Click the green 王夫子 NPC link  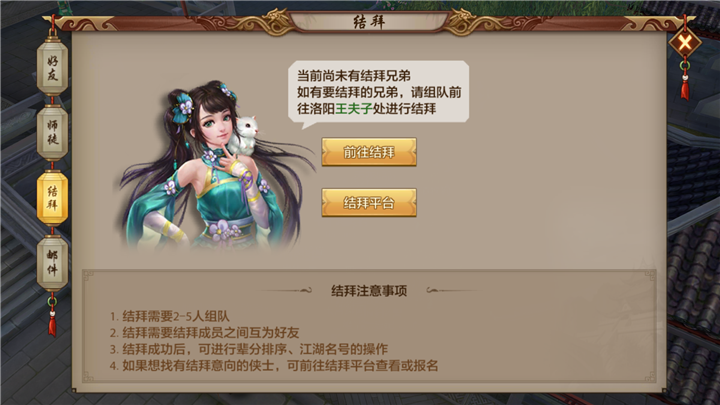pyautogui.click(x=354, y=109)
